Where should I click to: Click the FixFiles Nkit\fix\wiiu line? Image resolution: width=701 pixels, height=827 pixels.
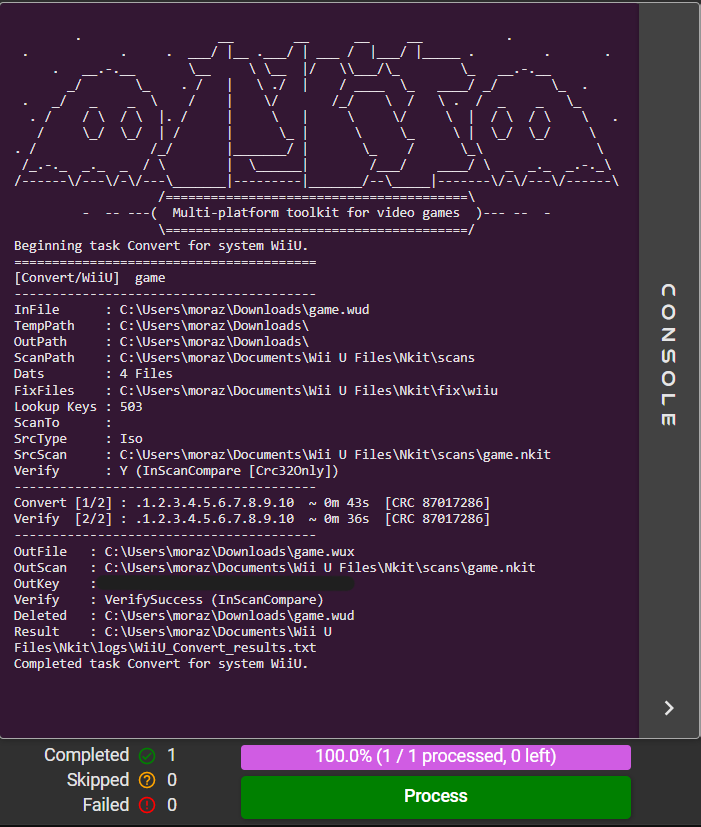click(x=256, y=391)
